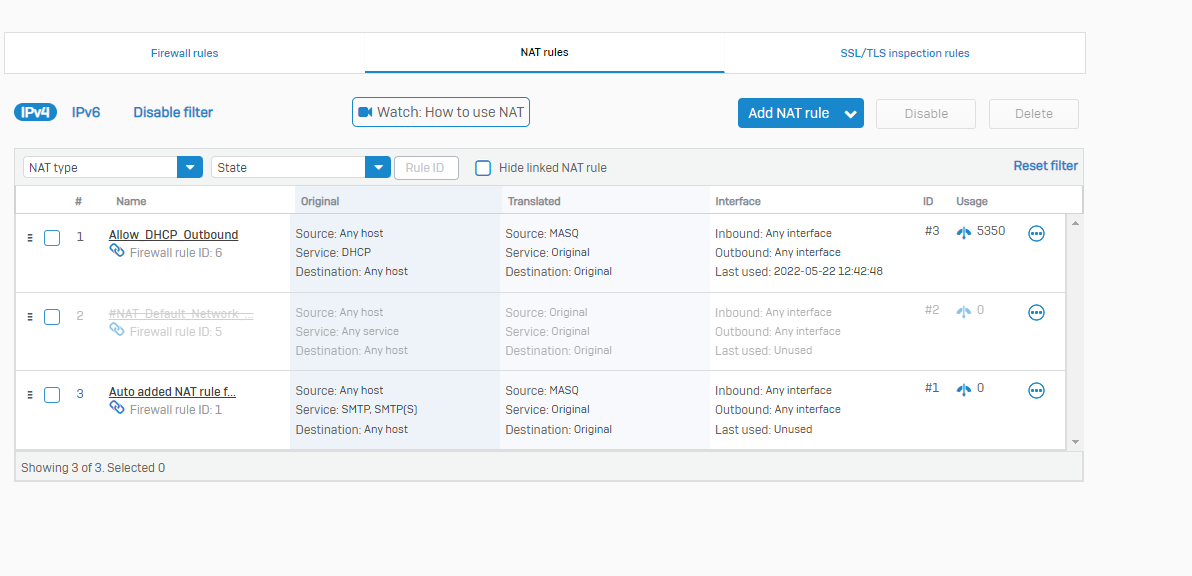1192x576 pixels.
Task: Click the Original column header
Action: 320,201
